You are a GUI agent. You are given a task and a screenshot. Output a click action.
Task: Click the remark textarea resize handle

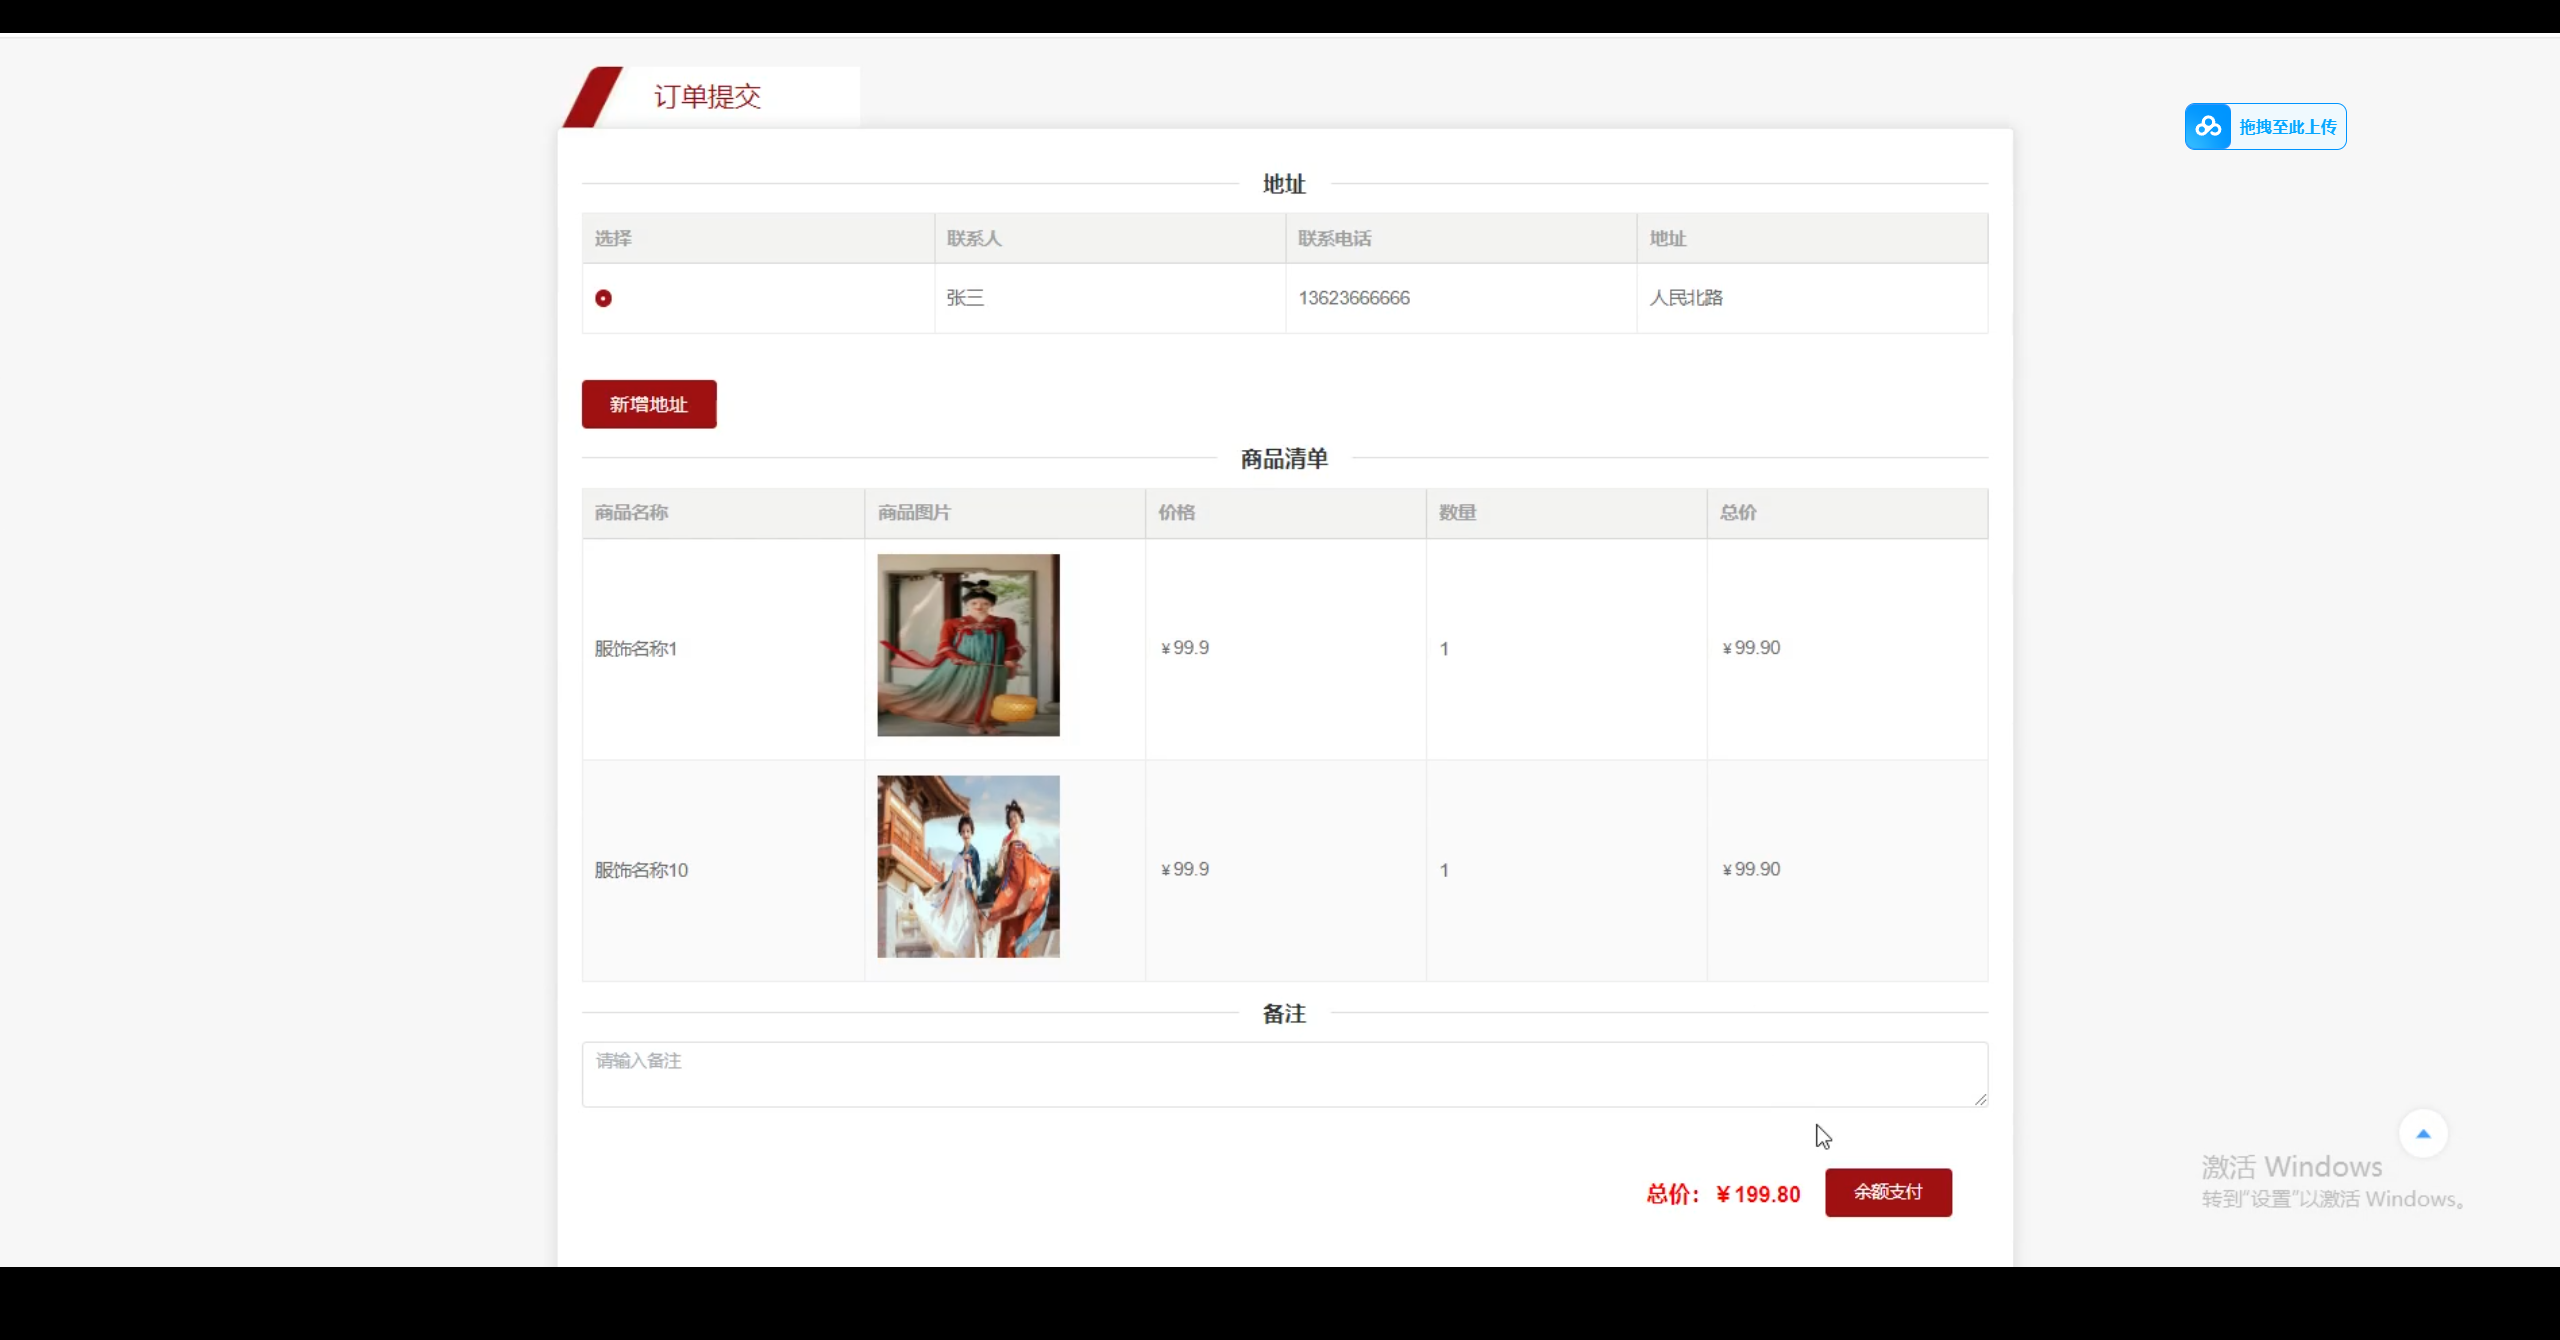tap(1980, 1099)
